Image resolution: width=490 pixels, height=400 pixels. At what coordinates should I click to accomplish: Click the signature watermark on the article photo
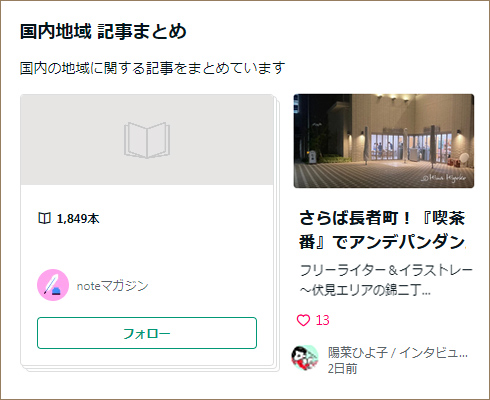(443, 178)
